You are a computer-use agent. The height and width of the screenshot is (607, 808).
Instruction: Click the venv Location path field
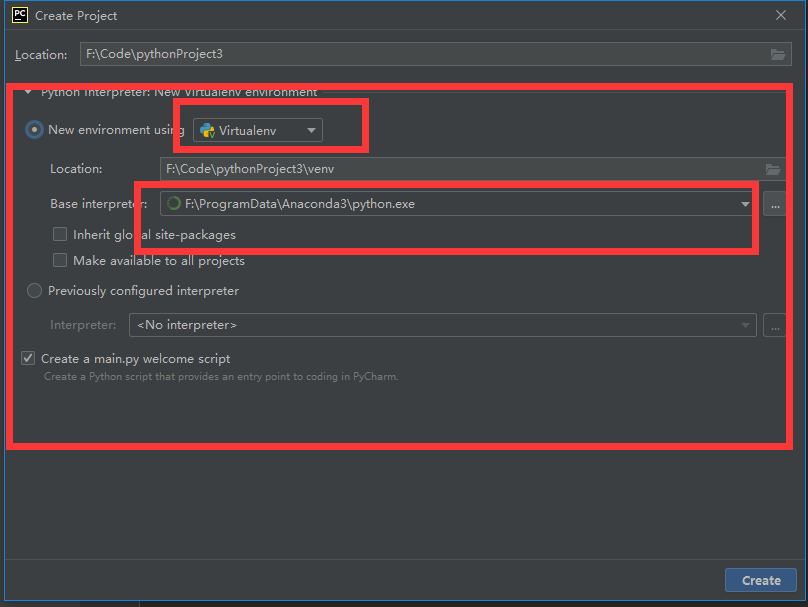[x=473, y=169]
